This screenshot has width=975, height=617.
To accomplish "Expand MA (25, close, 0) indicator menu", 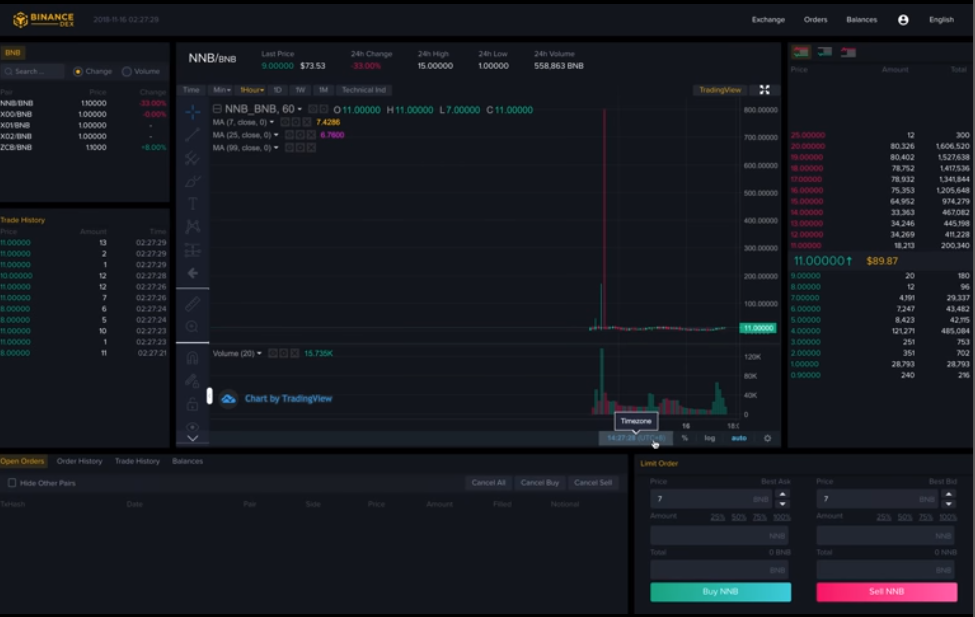I will point(276,135).
